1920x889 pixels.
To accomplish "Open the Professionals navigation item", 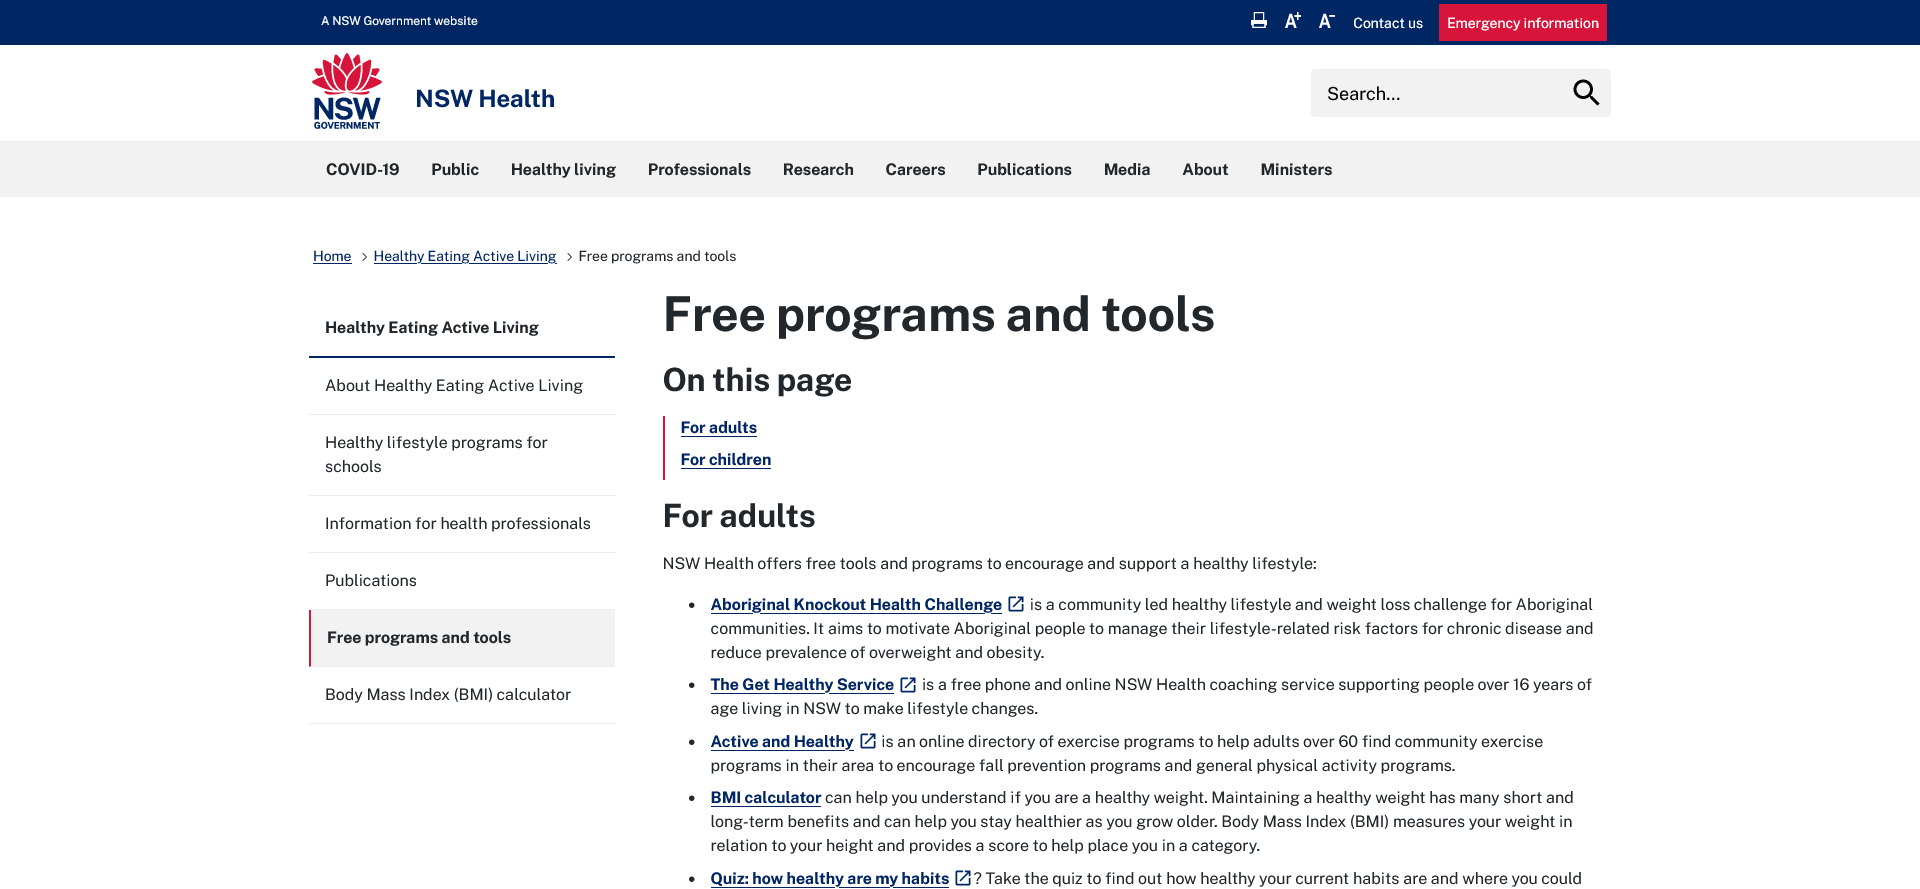I will 699,170.
